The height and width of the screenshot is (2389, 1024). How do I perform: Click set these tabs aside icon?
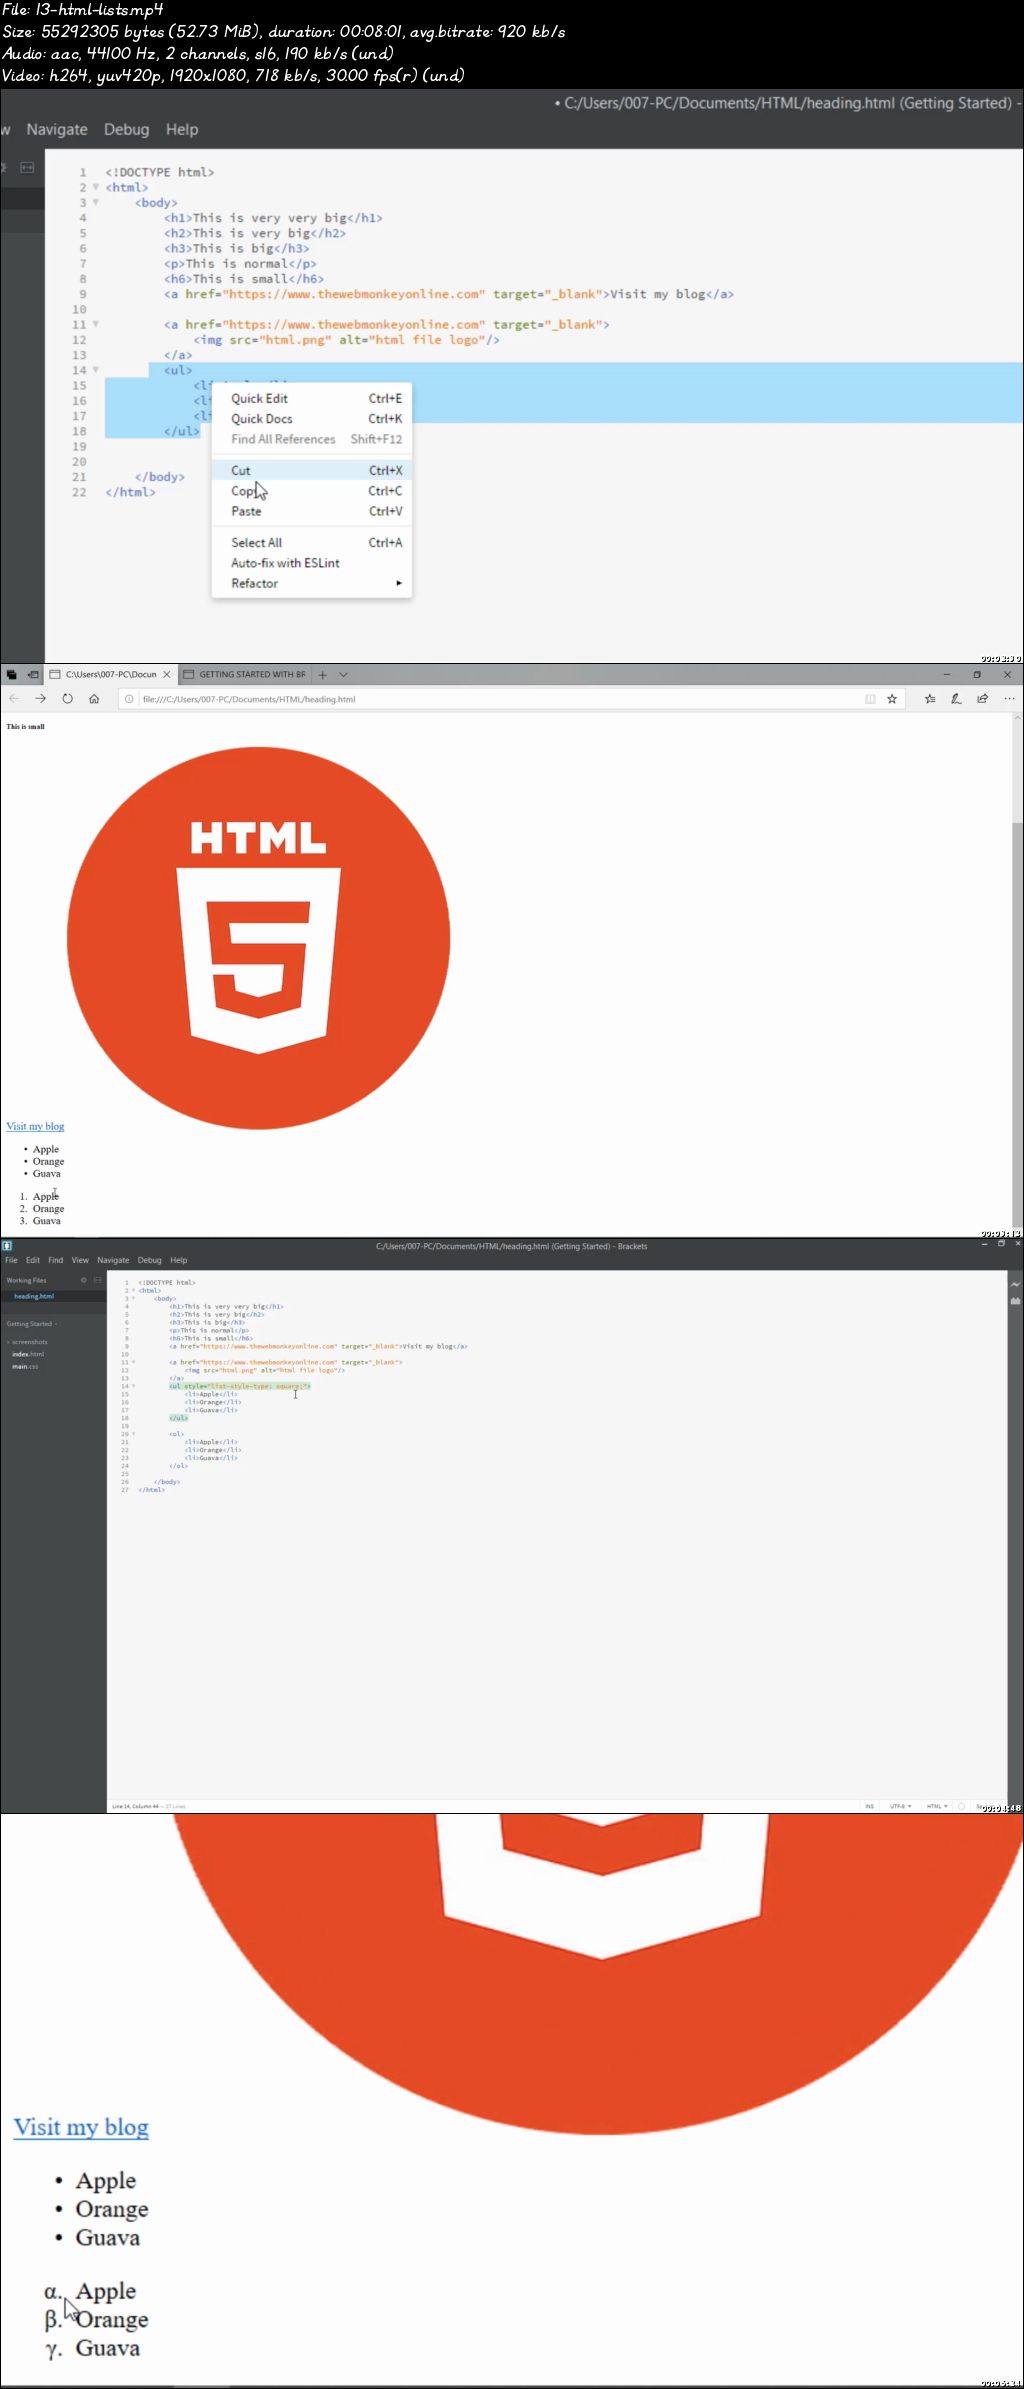33,675
